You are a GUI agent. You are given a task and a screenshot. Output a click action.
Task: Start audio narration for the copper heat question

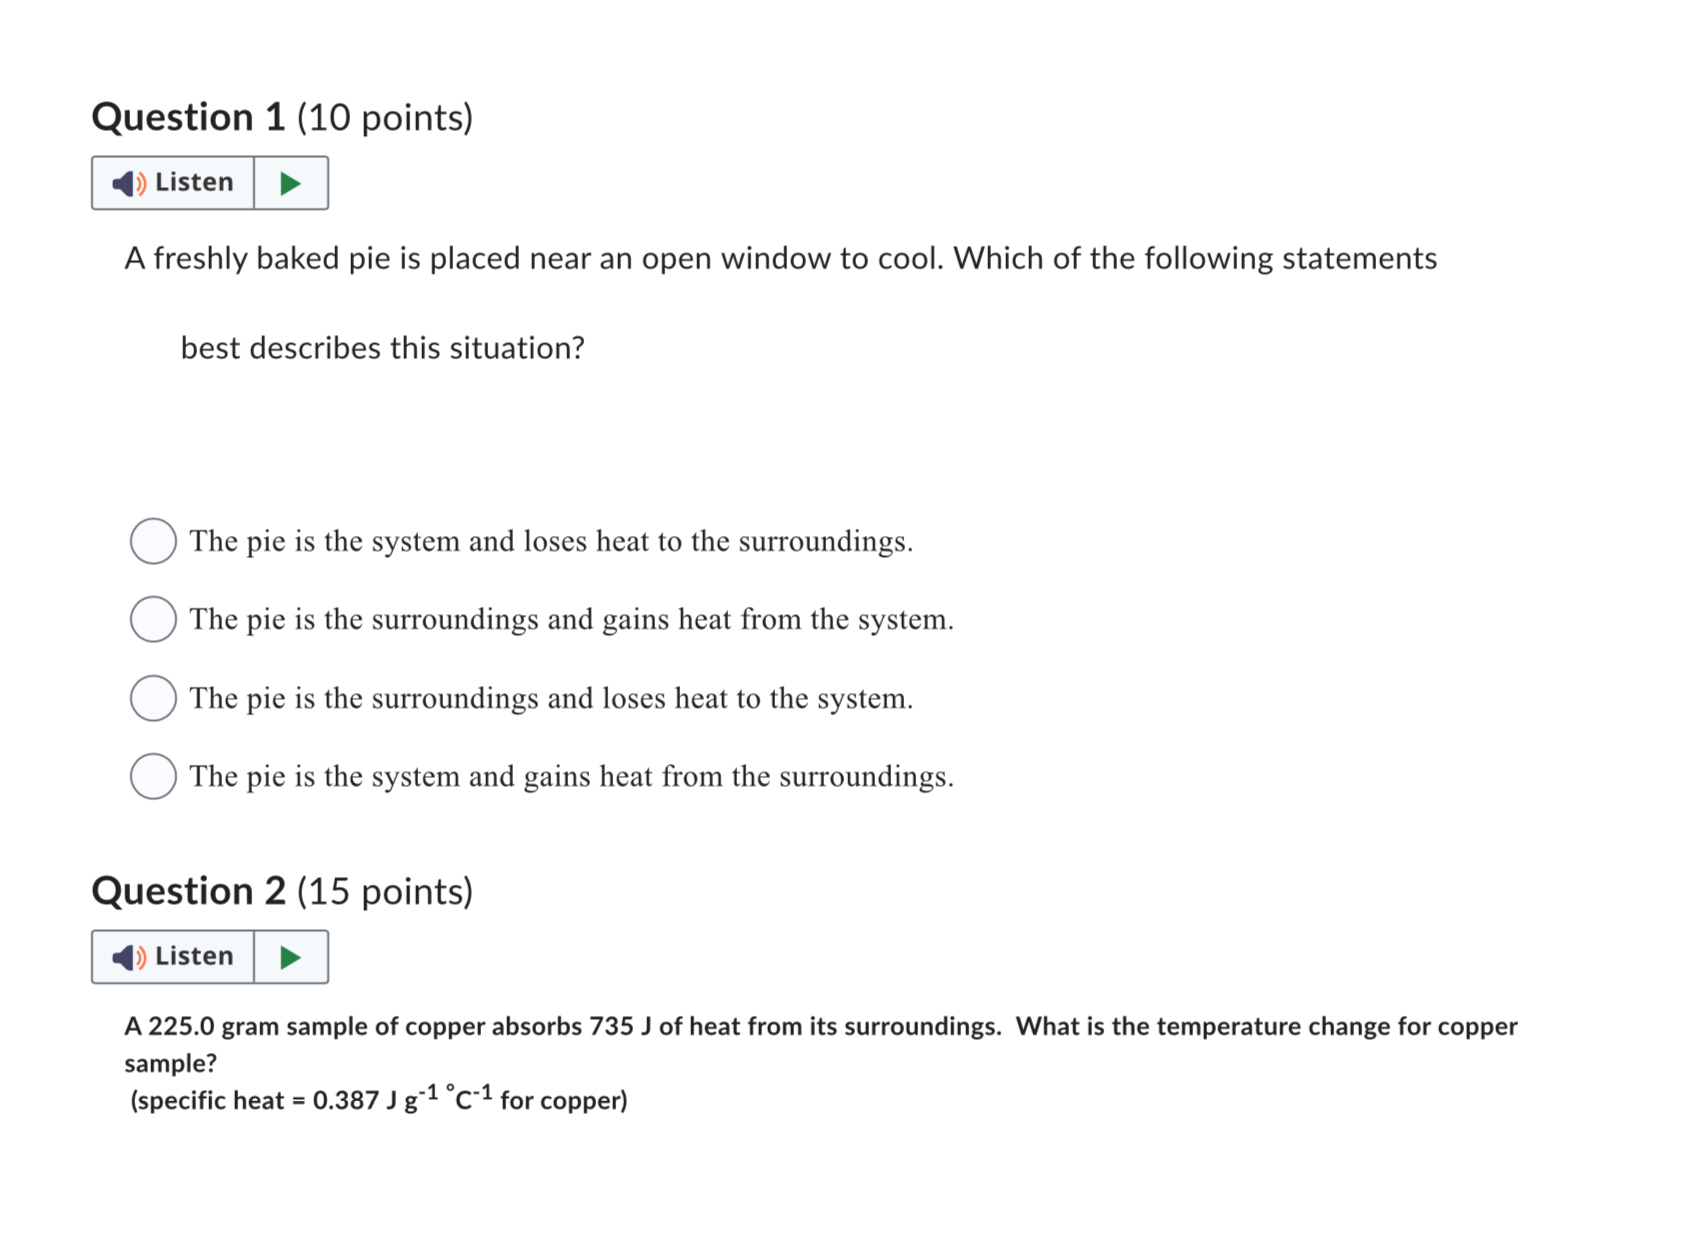(x=290, y=956)
